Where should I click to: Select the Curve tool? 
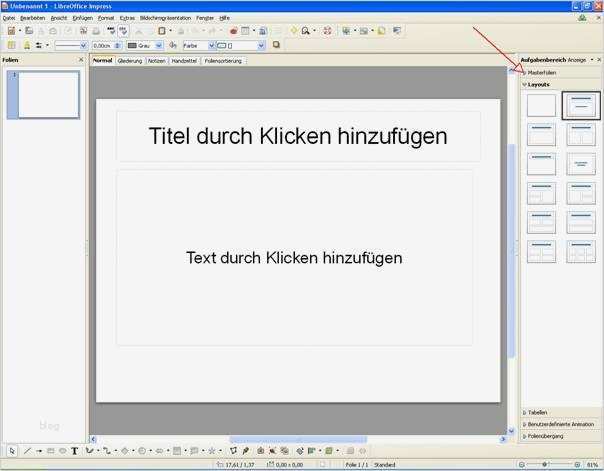89,451
